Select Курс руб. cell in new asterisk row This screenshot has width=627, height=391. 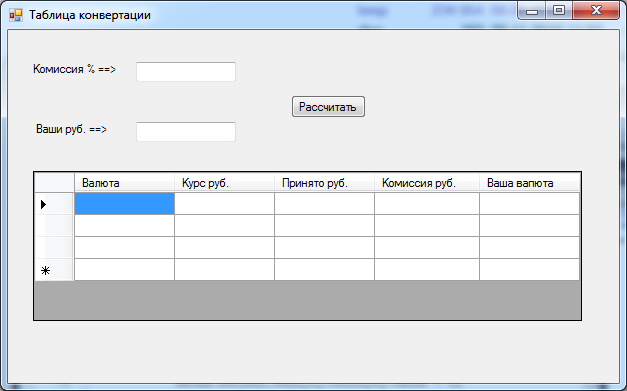[x=224, y=269]
